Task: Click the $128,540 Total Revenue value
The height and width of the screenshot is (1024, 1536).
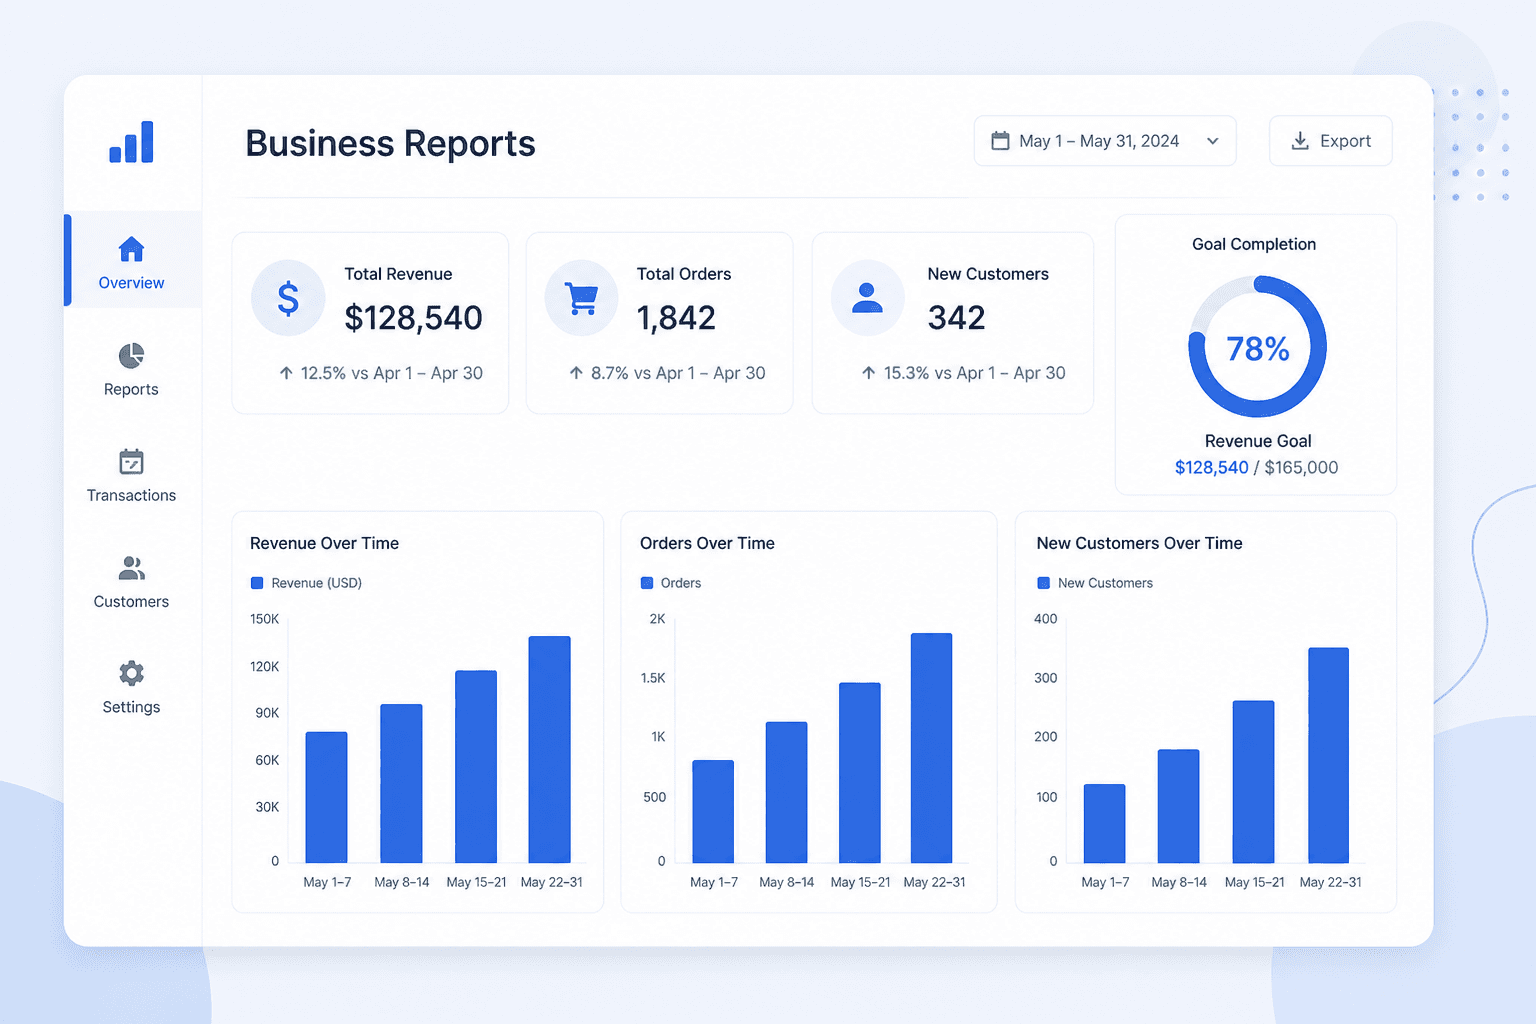Action: 413,318
